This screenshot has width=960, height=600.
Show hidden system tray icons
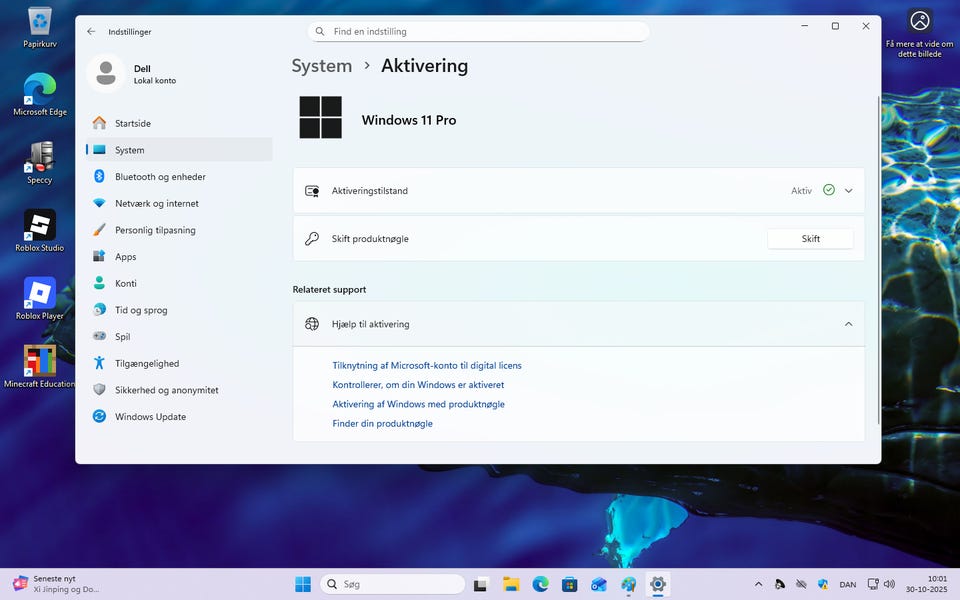click(757, 584)
